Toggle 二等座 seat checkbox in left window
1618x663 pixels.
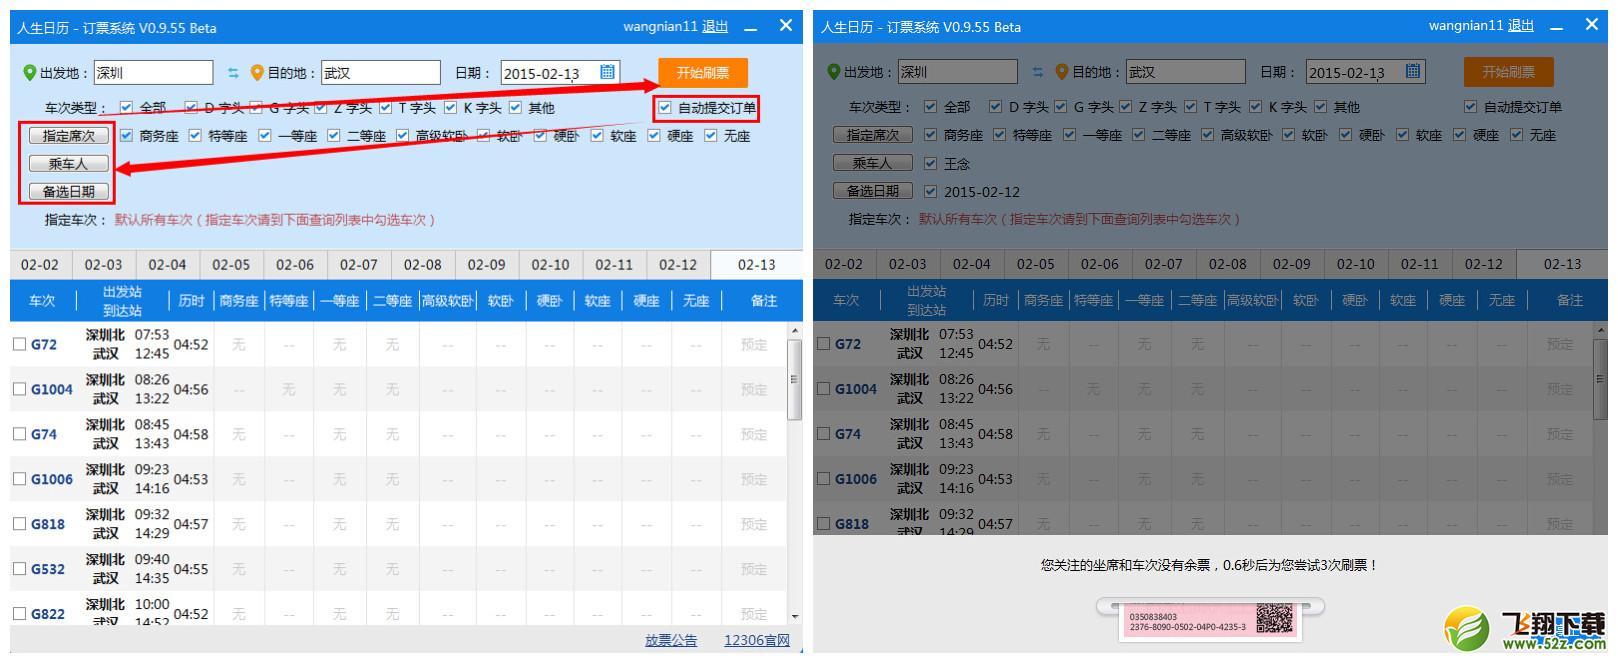[x=333, y=136]
